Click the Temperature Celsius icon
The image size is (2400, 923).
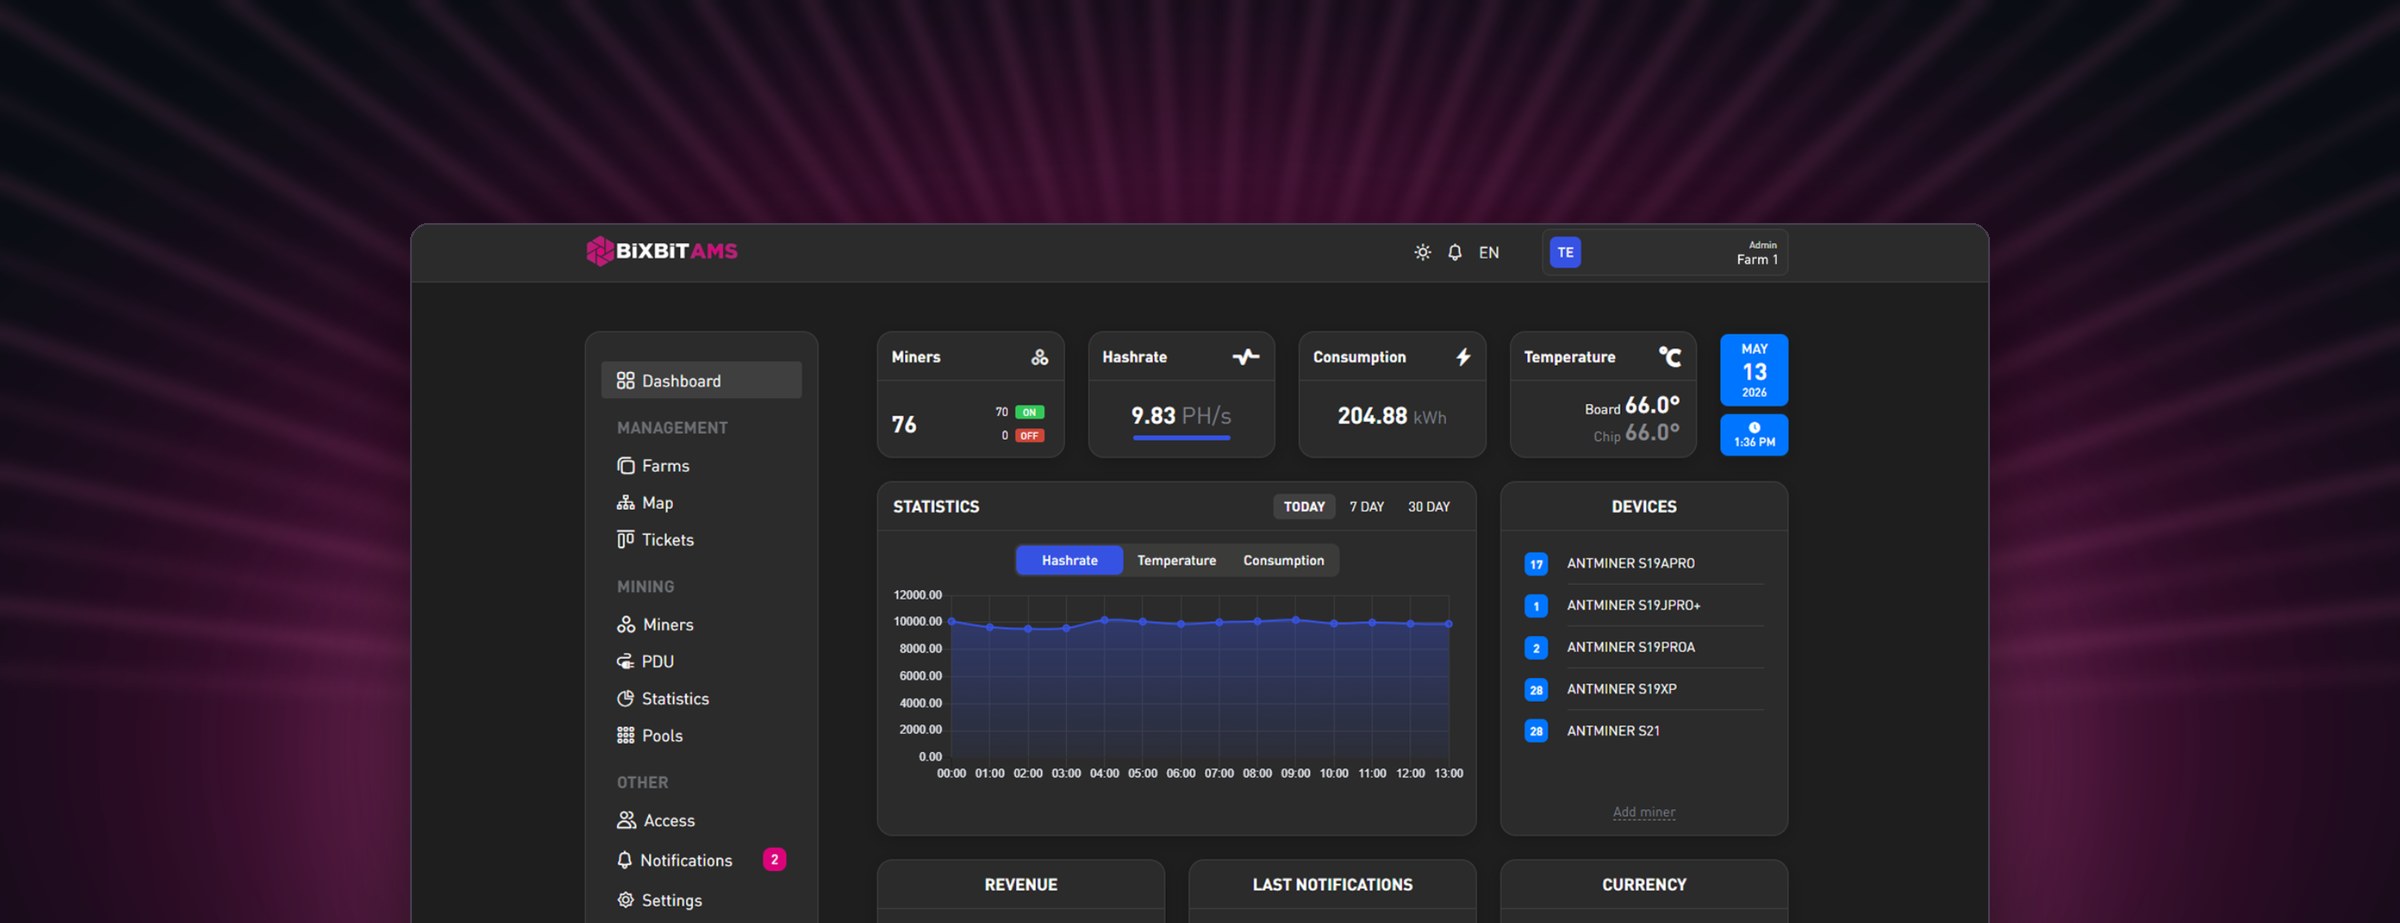click(x=1670, y=357)
